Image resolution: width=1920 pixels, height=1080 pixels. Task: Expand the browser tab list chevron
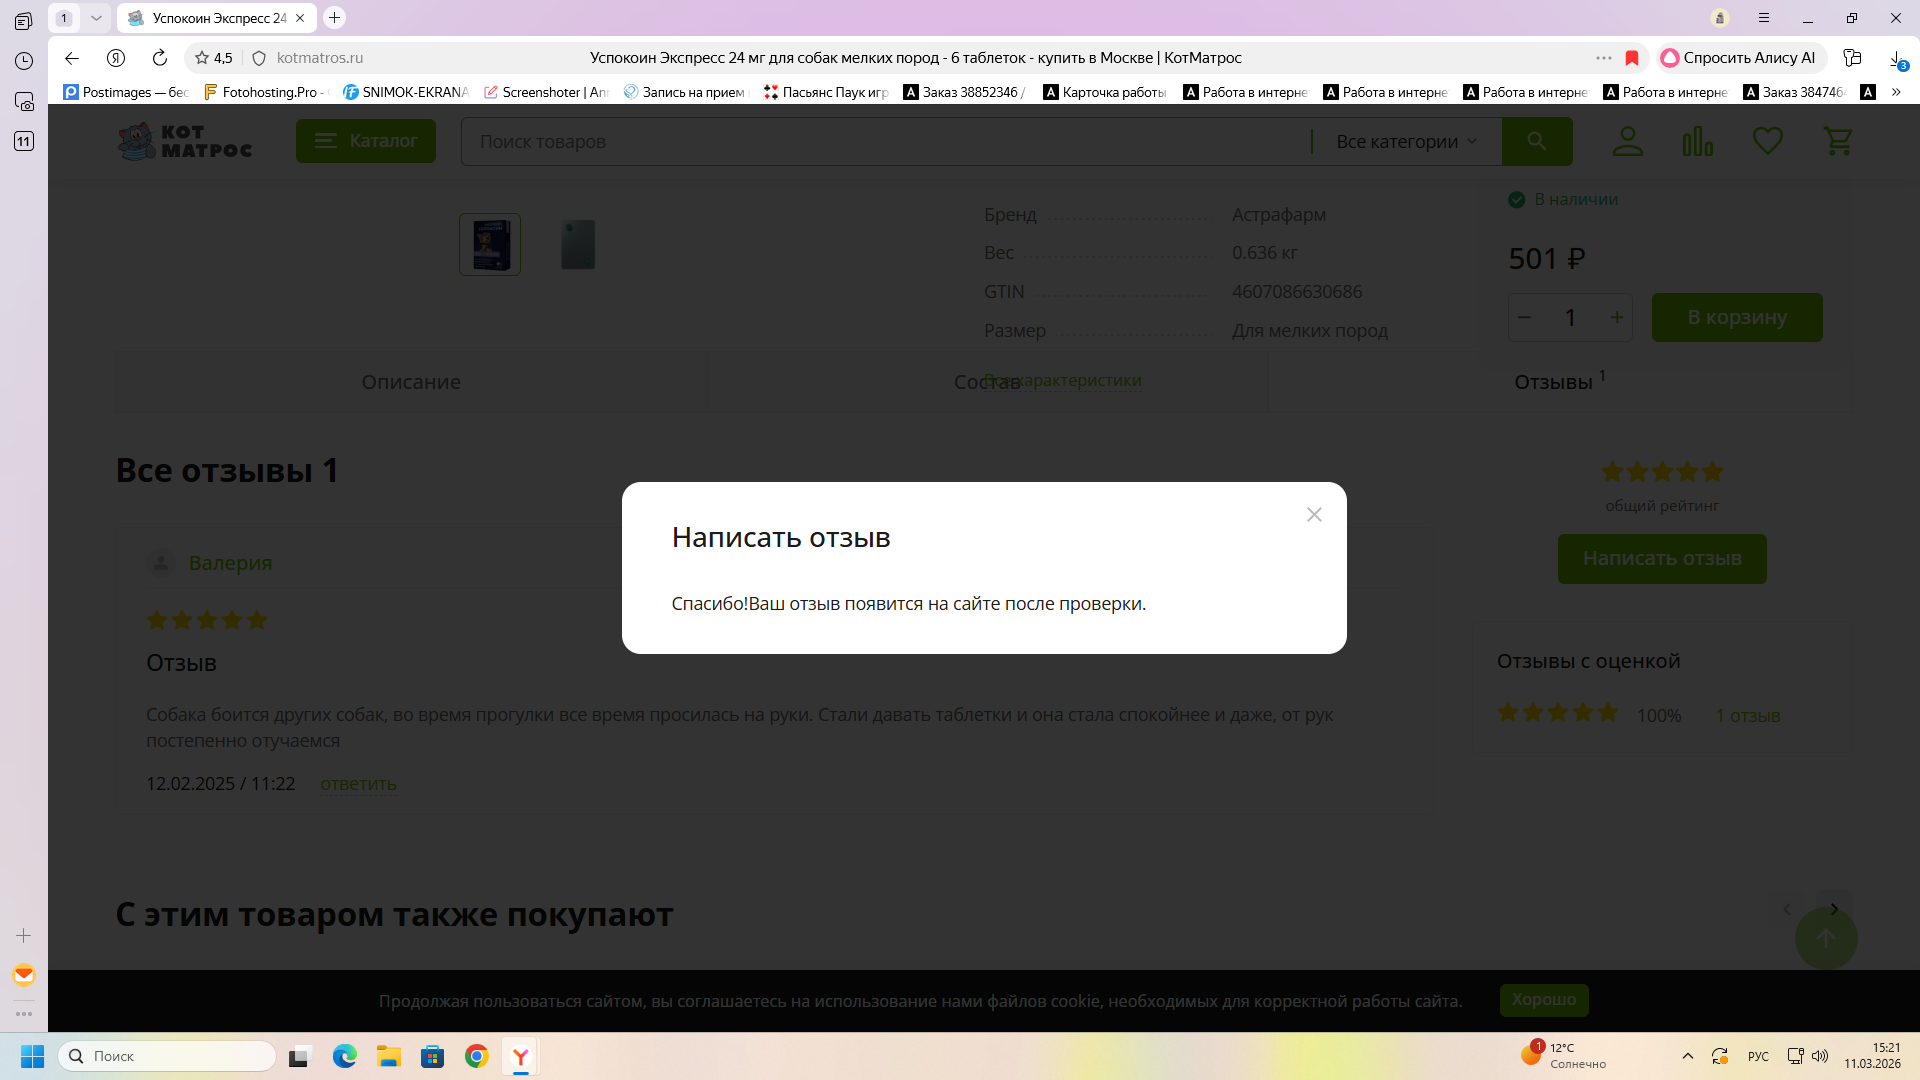click(96, 18)
